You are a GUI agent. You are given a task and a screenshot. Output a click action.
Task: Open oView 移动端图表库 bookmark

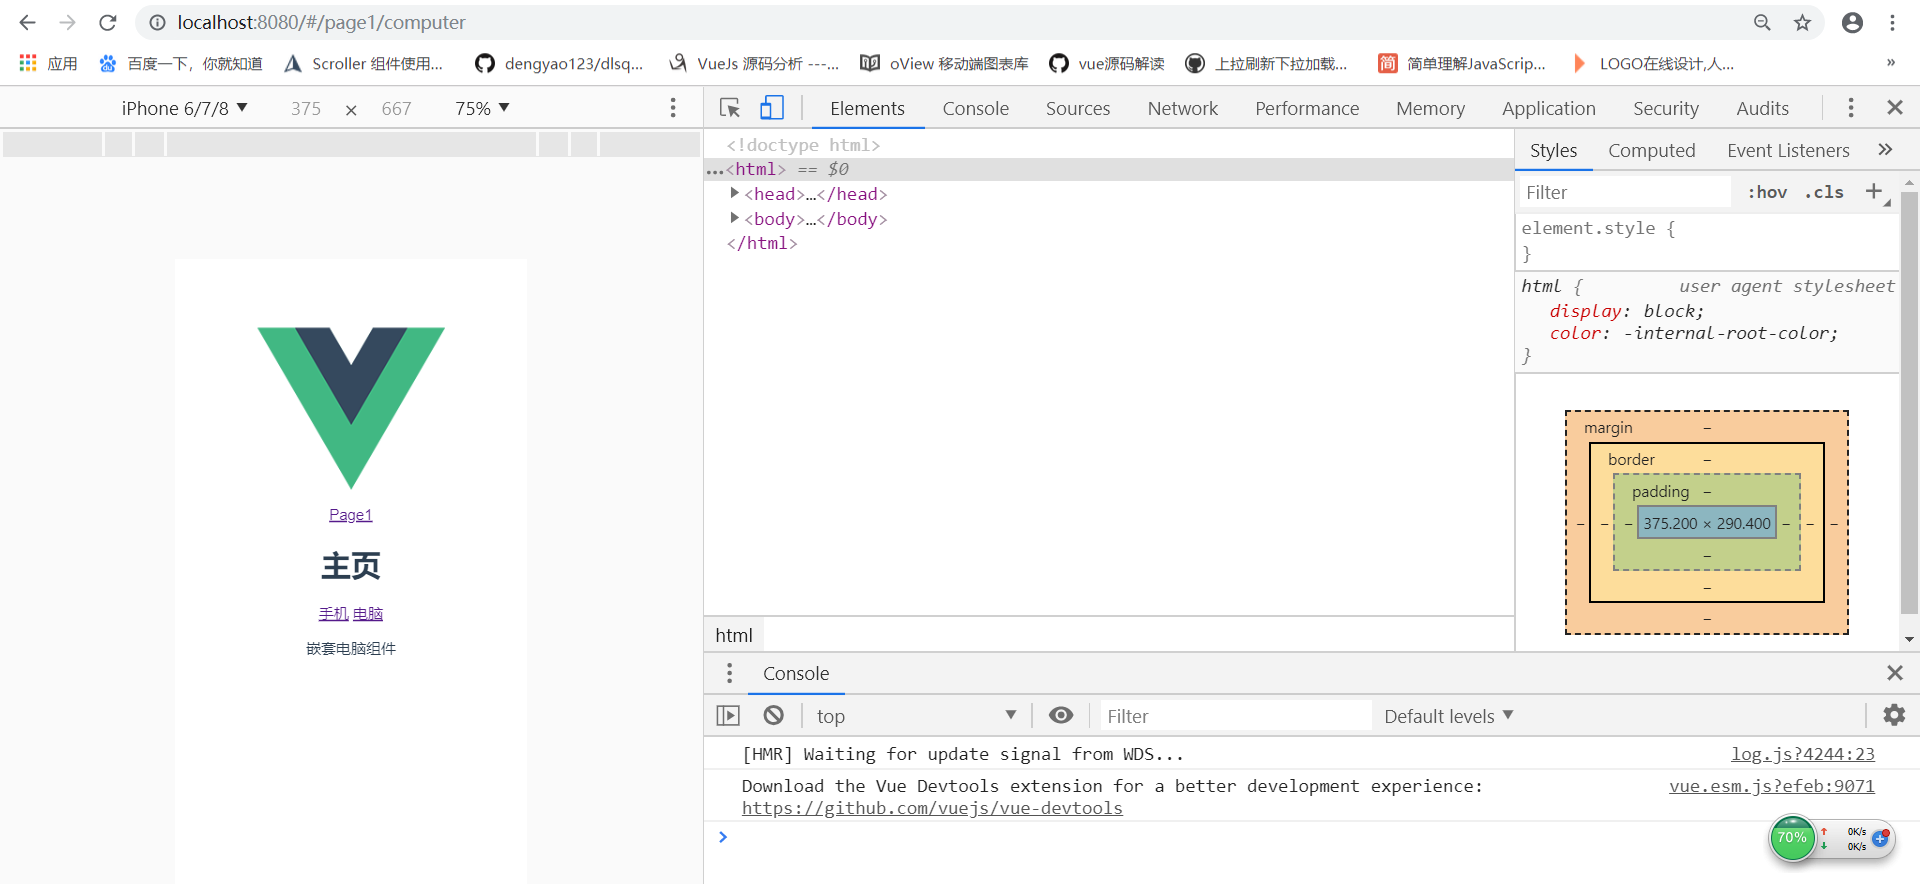(x=944, y=63)
